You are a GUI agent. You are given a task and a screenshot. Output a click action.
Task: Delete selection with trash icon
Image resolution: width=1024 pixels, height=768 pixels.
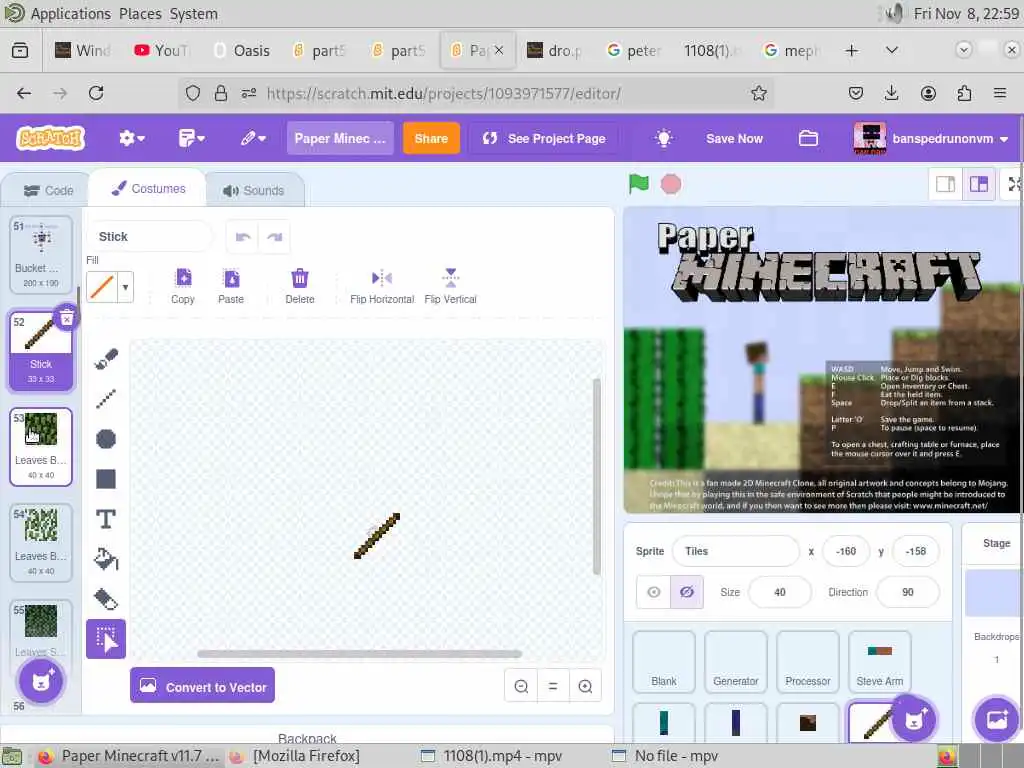pyautogui.click(x=300, y=286)
